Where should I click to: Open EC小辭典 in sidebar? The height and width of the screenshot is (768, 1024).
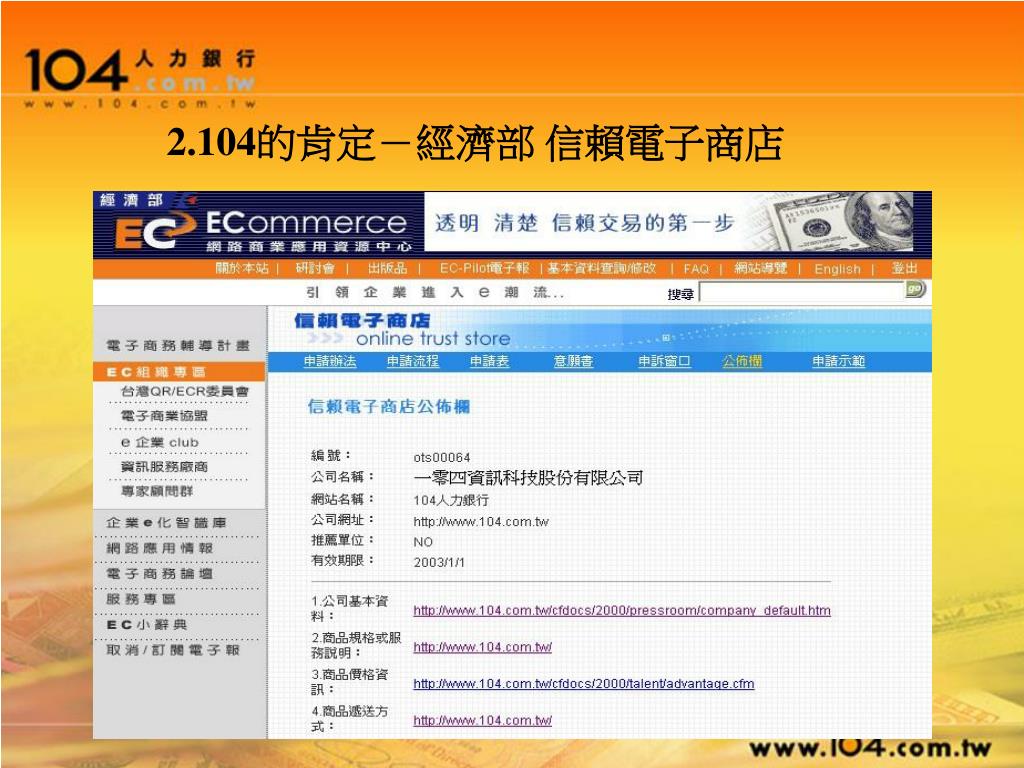point(148,625)
